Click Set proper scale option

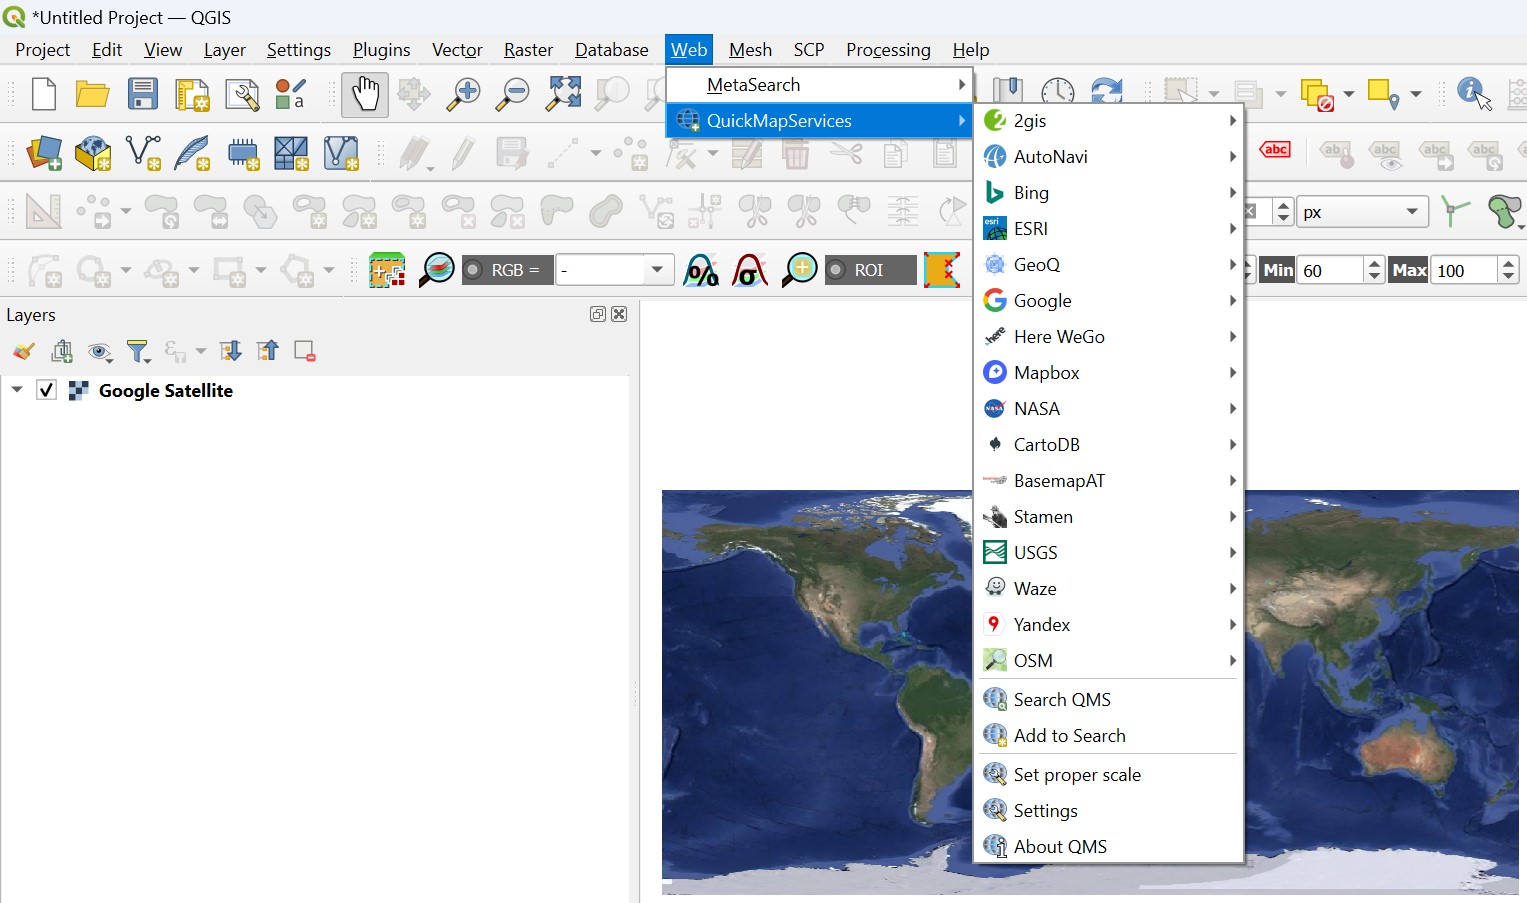pyautogui.click(x=1076, y=775)
